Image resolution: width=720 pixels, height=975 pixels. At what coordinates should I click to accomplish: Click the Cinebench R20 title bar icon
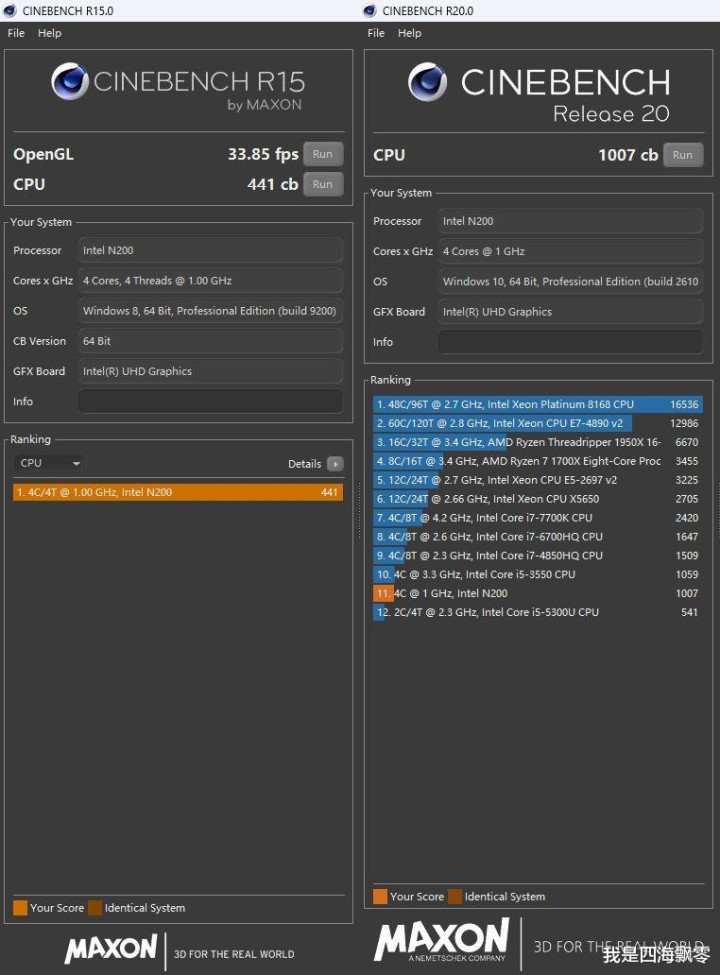click(370, 11)
